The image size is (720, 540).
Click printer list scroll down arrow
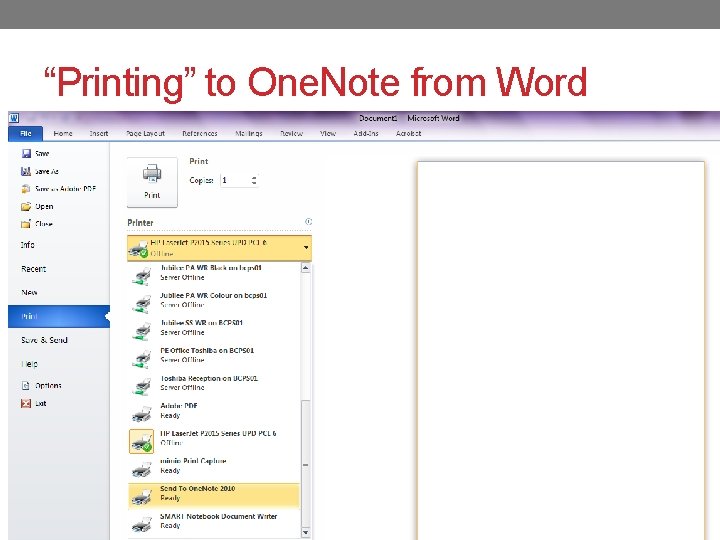pyautogui.click(x=305, y=532)
